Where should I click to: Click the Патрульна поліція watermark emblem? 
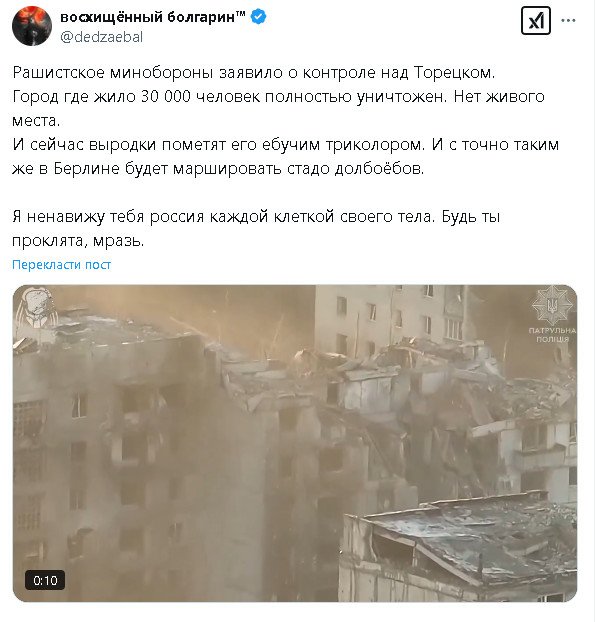553,315
